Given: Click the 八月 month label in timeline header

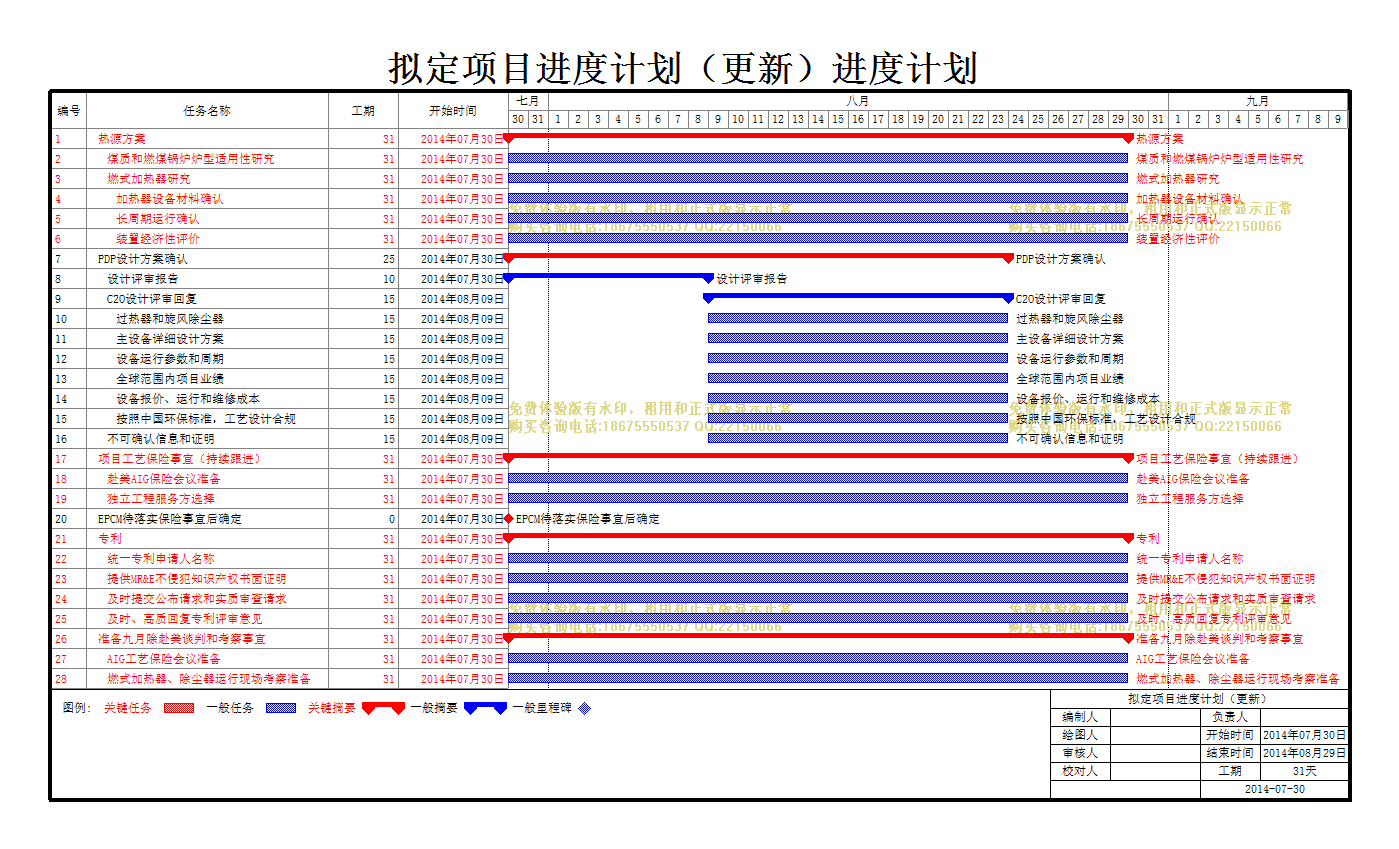Looking at the screenshot, I should [x=857, y=101].
